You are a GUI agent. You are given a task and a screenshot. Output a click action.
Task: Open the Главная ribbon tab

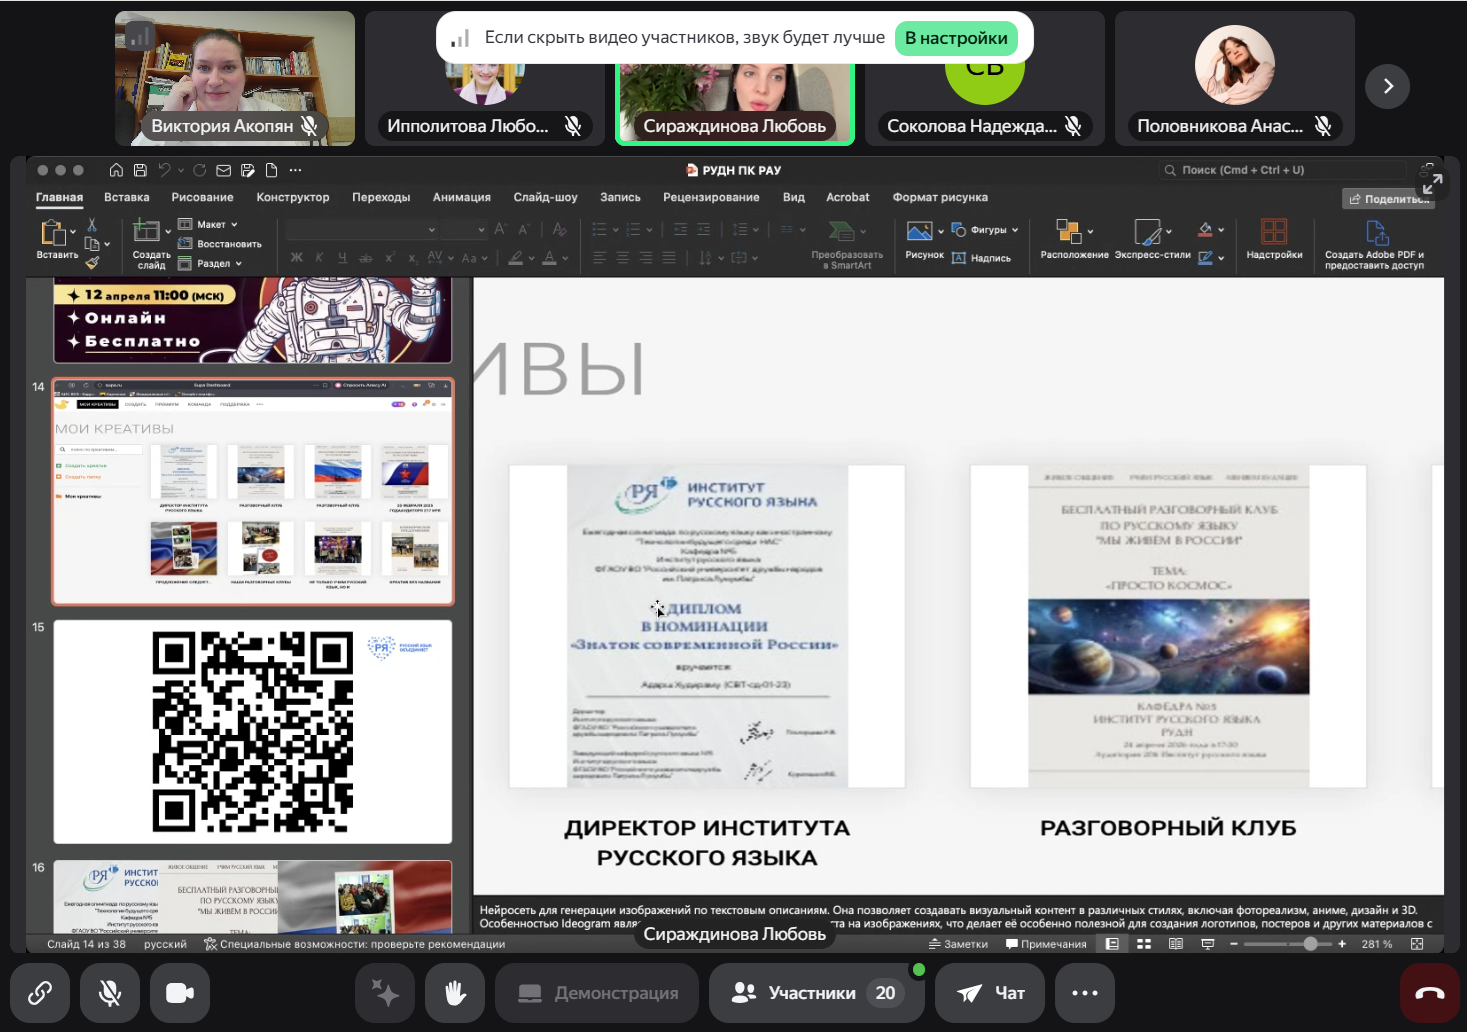pyautogui.click(x=60, y=197)
